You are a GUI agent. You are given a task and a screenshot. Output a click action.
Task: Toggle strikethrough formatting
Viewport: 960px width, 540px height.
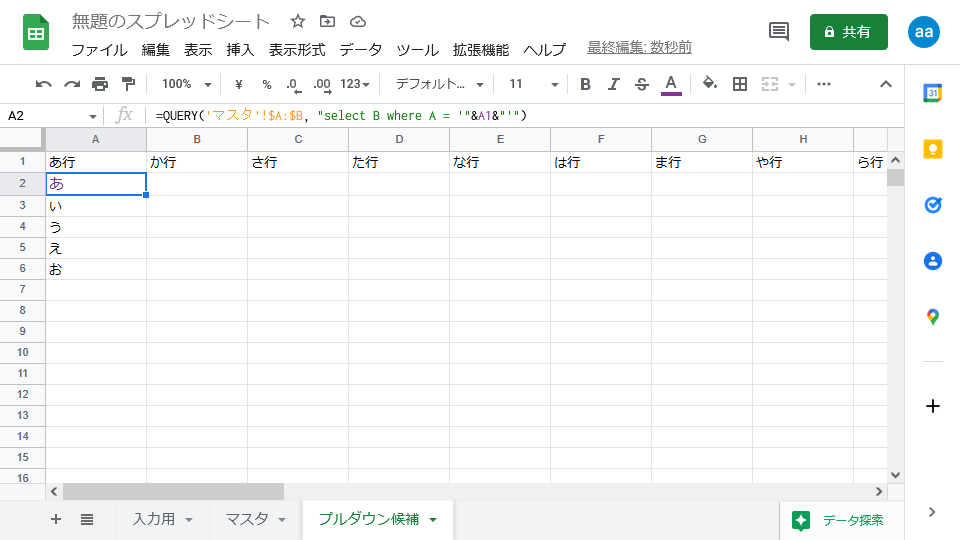642,84
